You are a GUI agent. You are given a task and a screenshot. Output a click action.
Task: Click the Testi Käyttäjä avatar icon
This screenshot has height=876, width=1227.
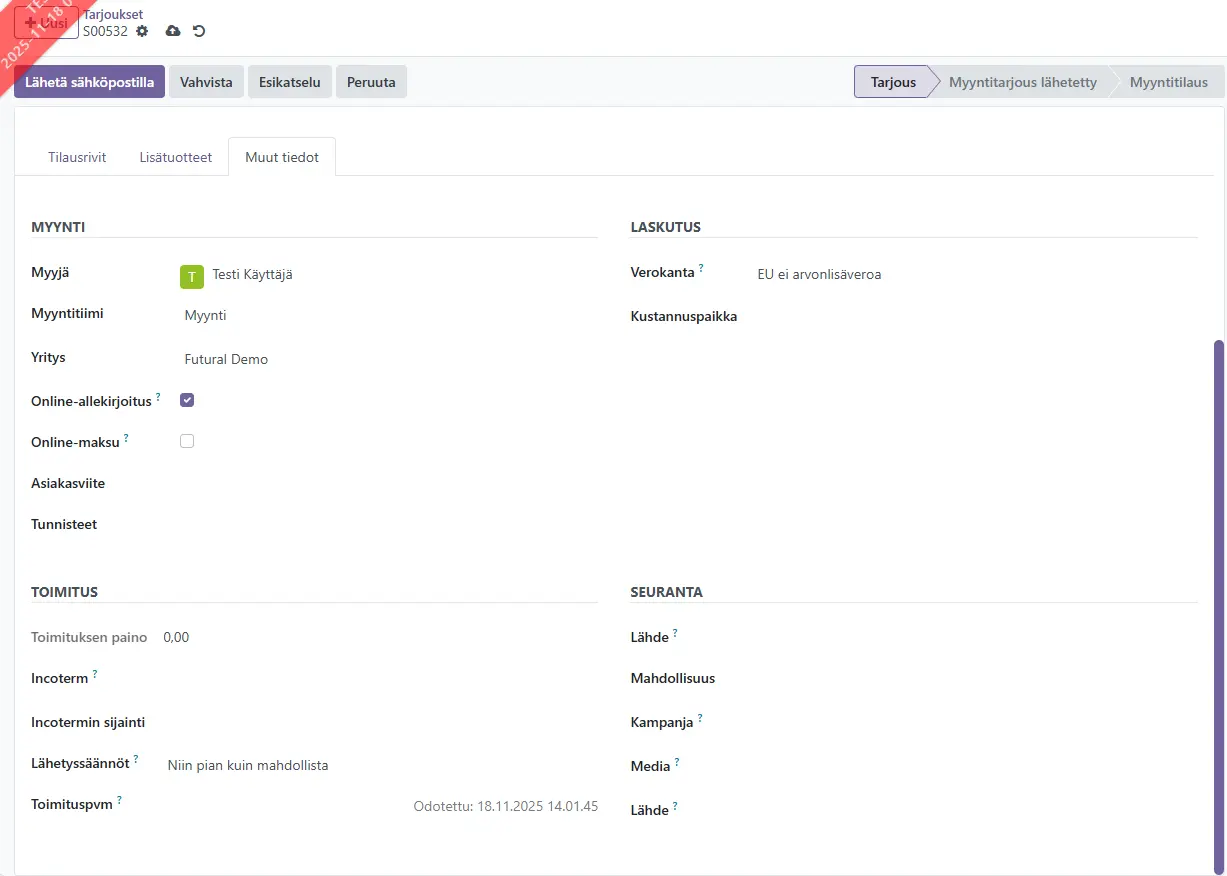pos(192,276)
